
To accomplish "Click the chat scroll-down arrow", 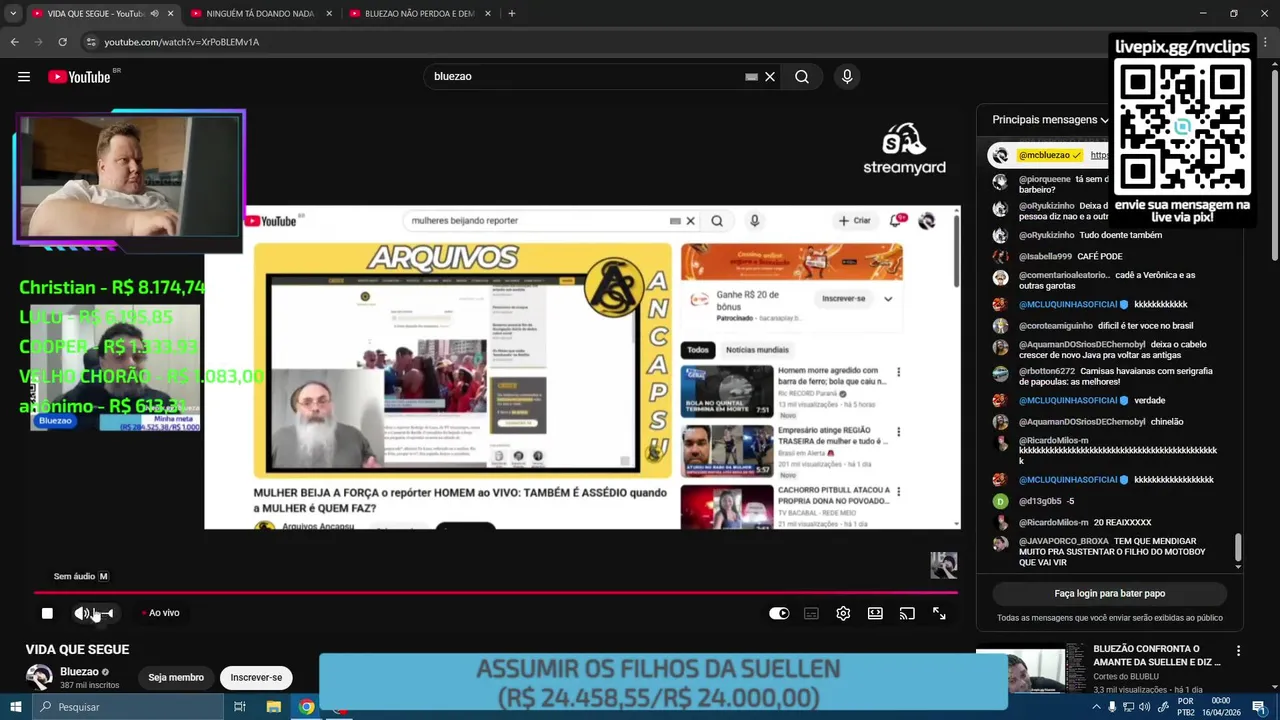I will coord(1238,567).
